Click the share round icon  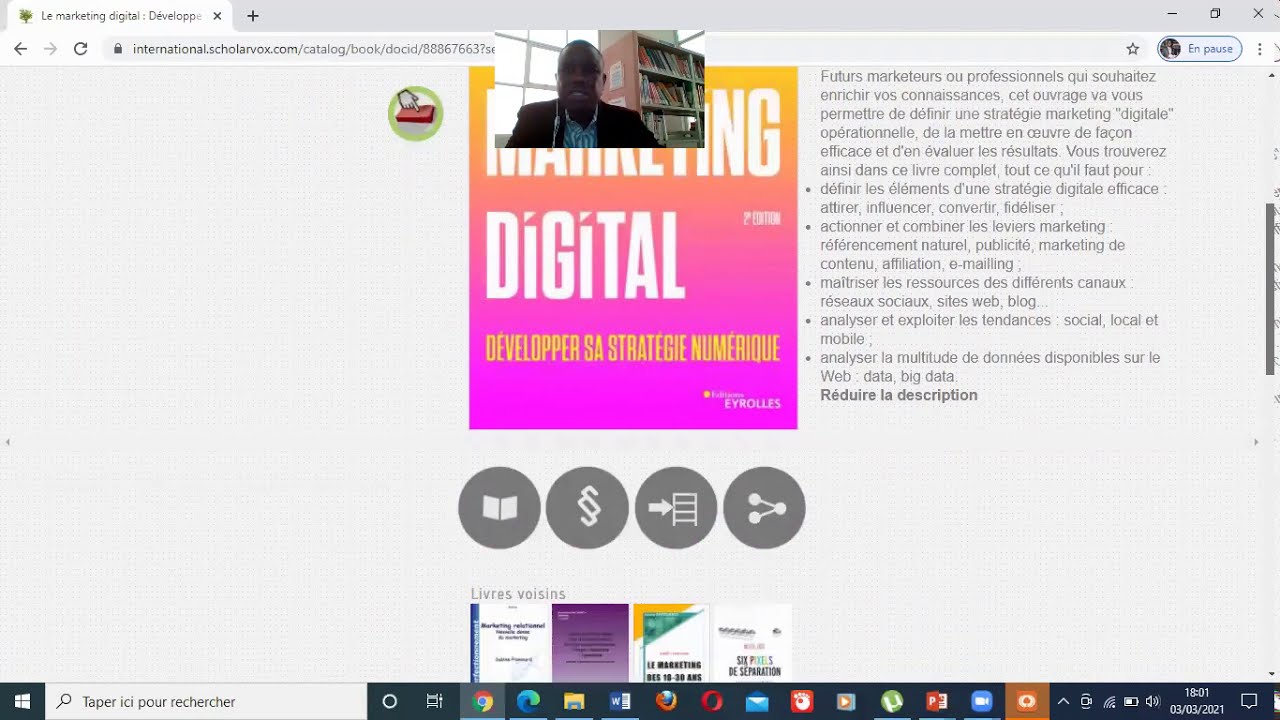pyautogui.click(x=764, y=508)
